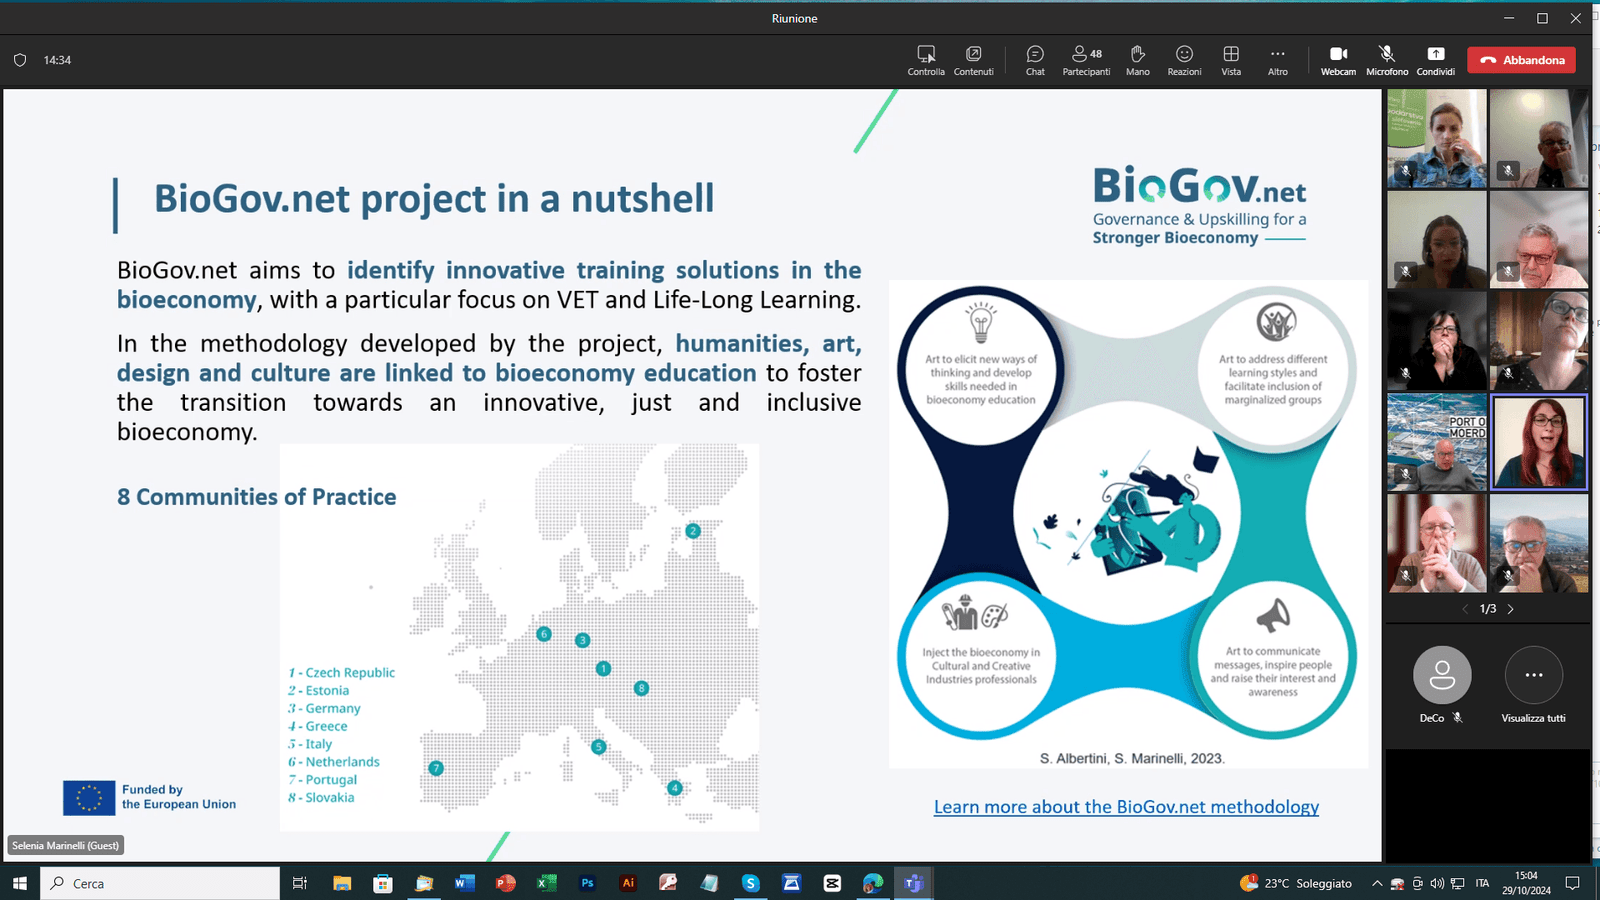Viewport: 1600px width, 900px height.
Task: Open the 'Learn more about the BioGov.net methodology' link
Action: (x=1126, y=807)
